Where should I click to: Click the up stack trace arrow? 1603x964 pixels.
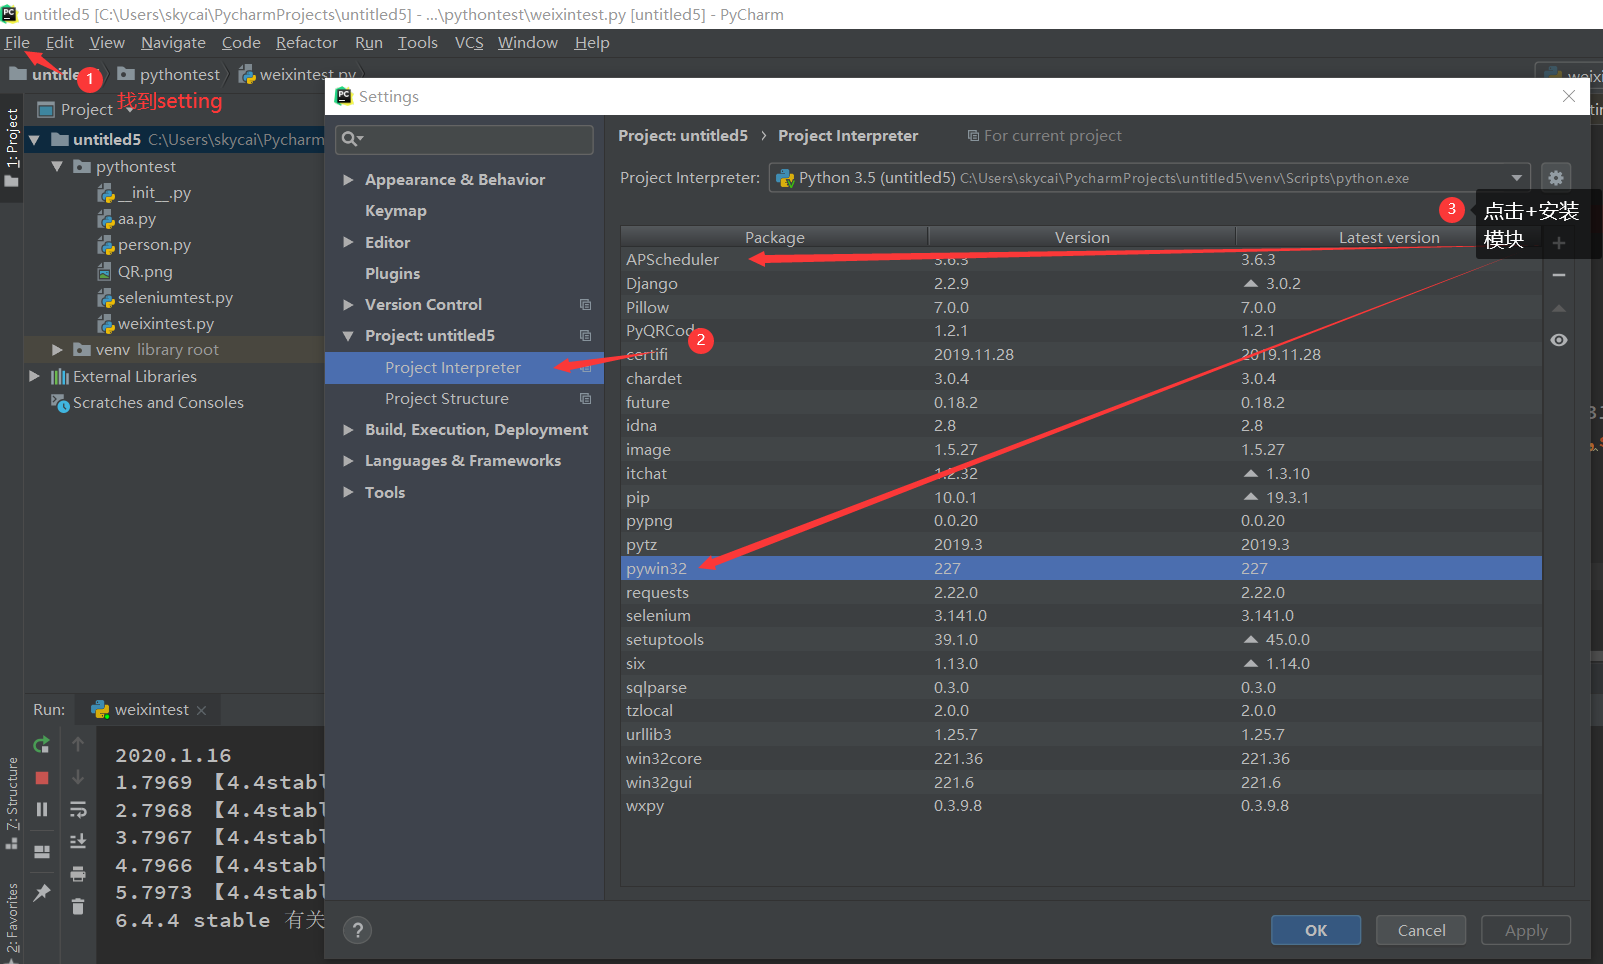78,744
